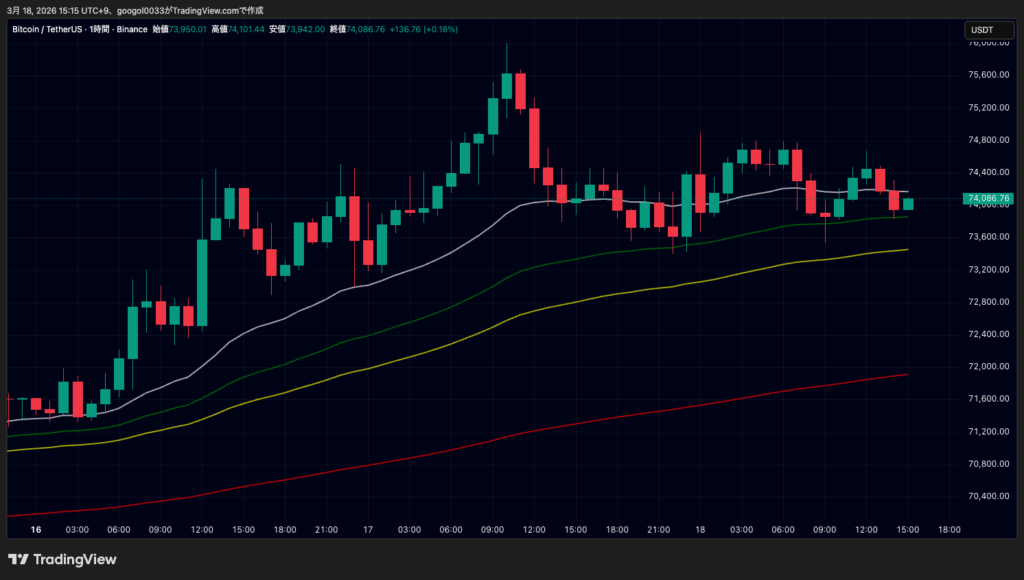Click the current price label 74,086.76
The width and height of the screenshot is (1024, 580).
(x=988, y=199)
